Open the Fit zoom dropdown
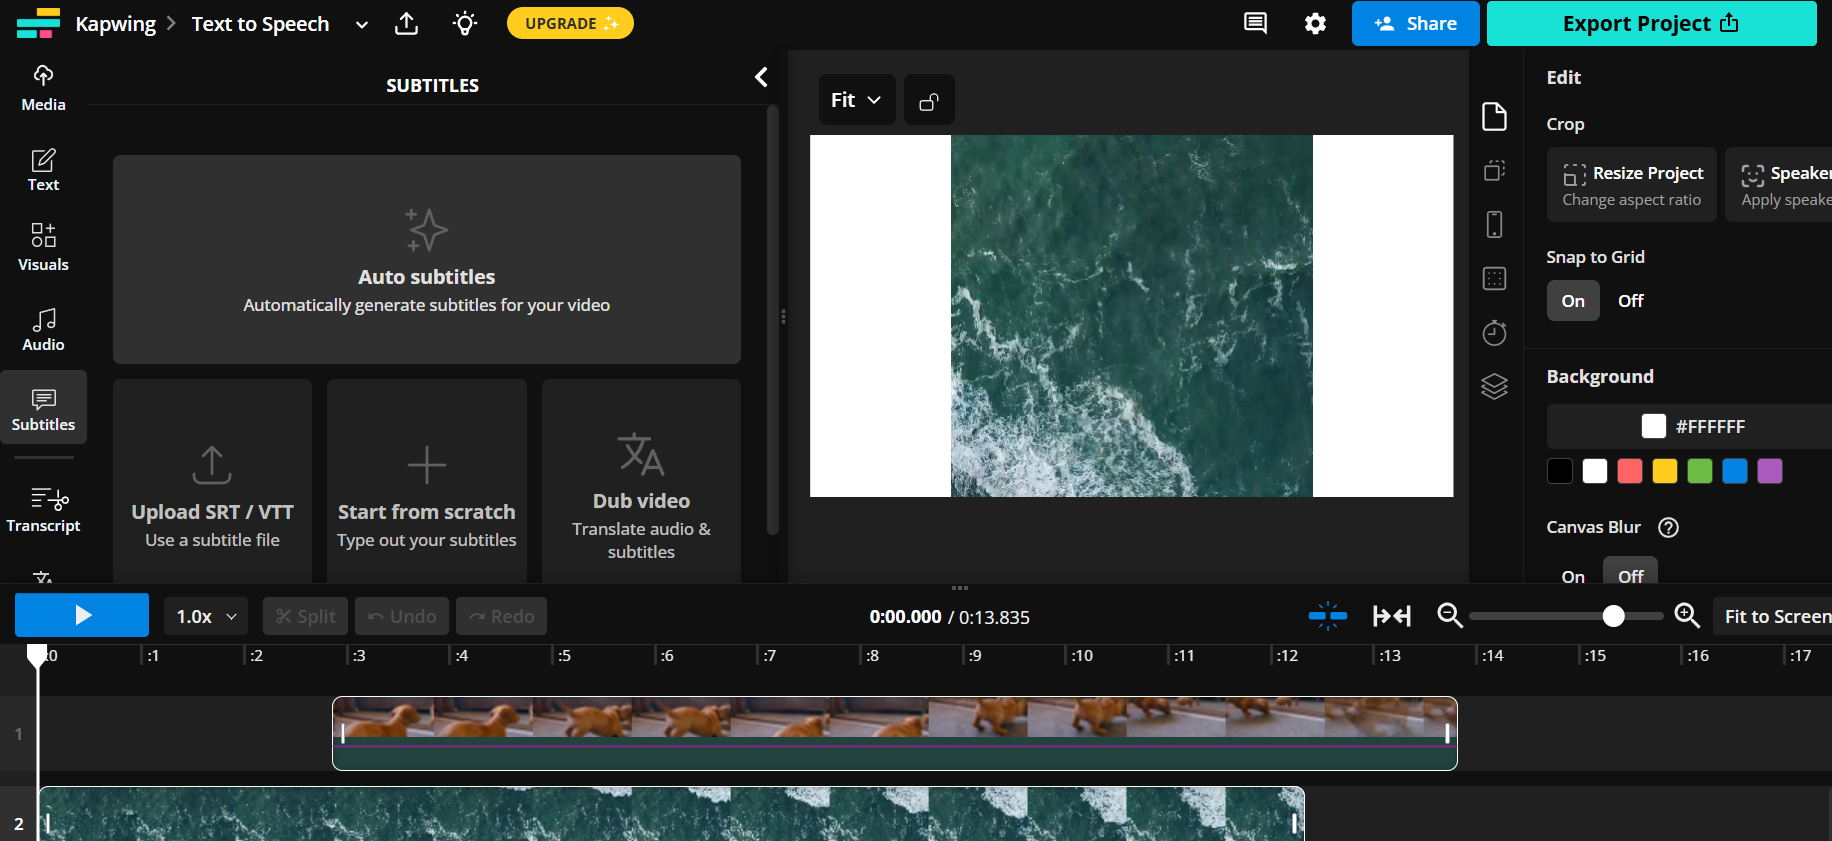 point(857,100)
